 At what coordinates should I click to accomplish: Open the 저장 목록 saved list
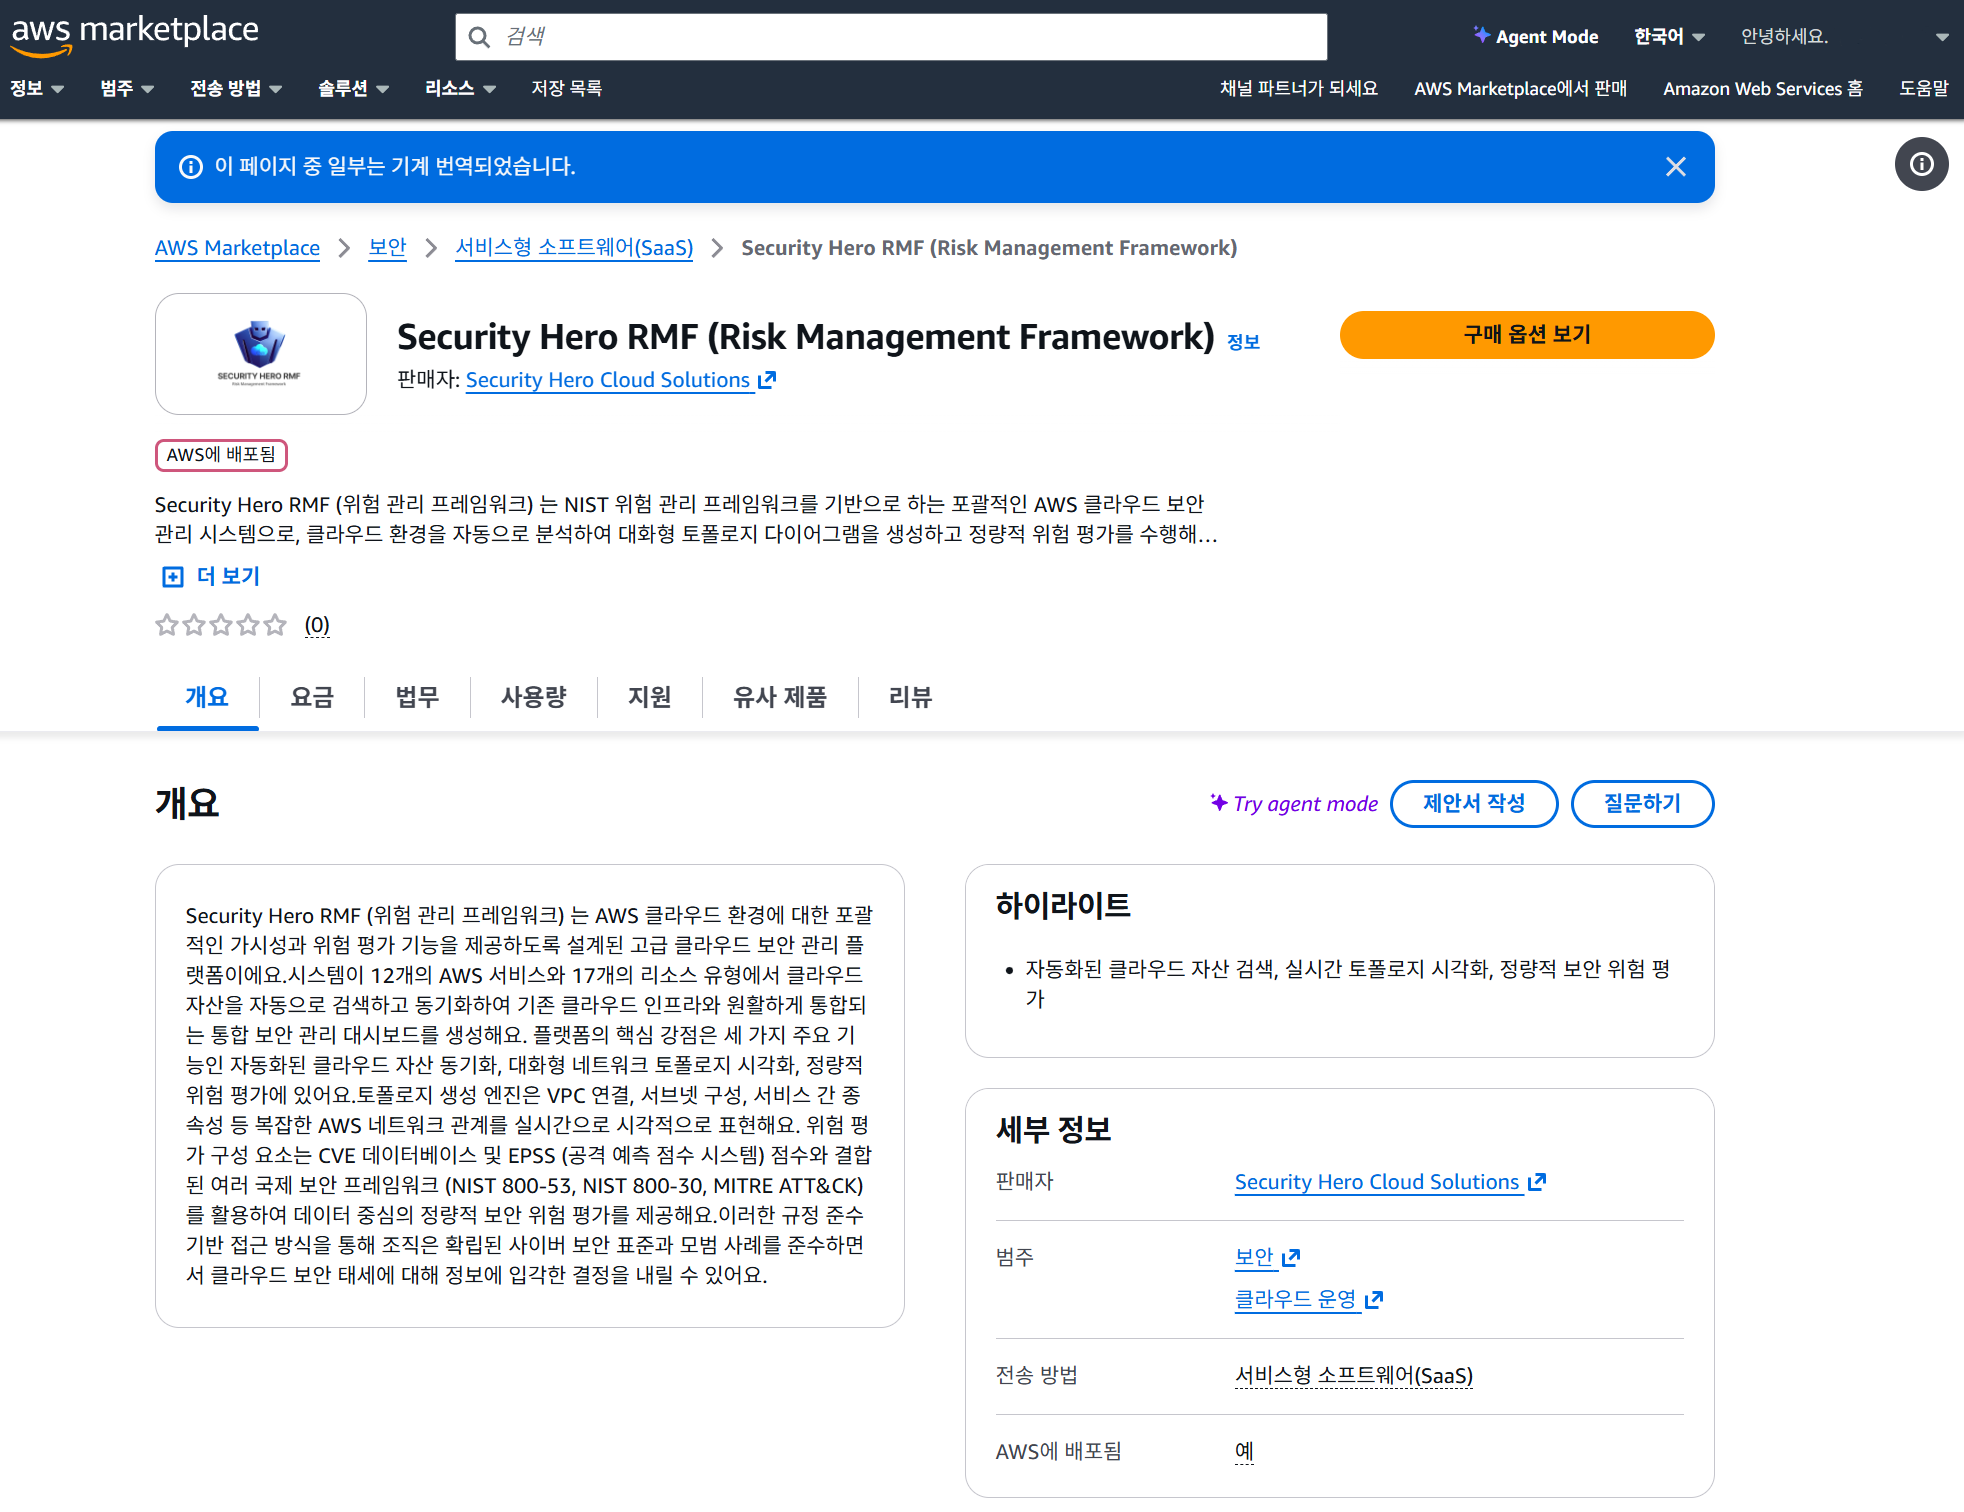tap(567, 89)
